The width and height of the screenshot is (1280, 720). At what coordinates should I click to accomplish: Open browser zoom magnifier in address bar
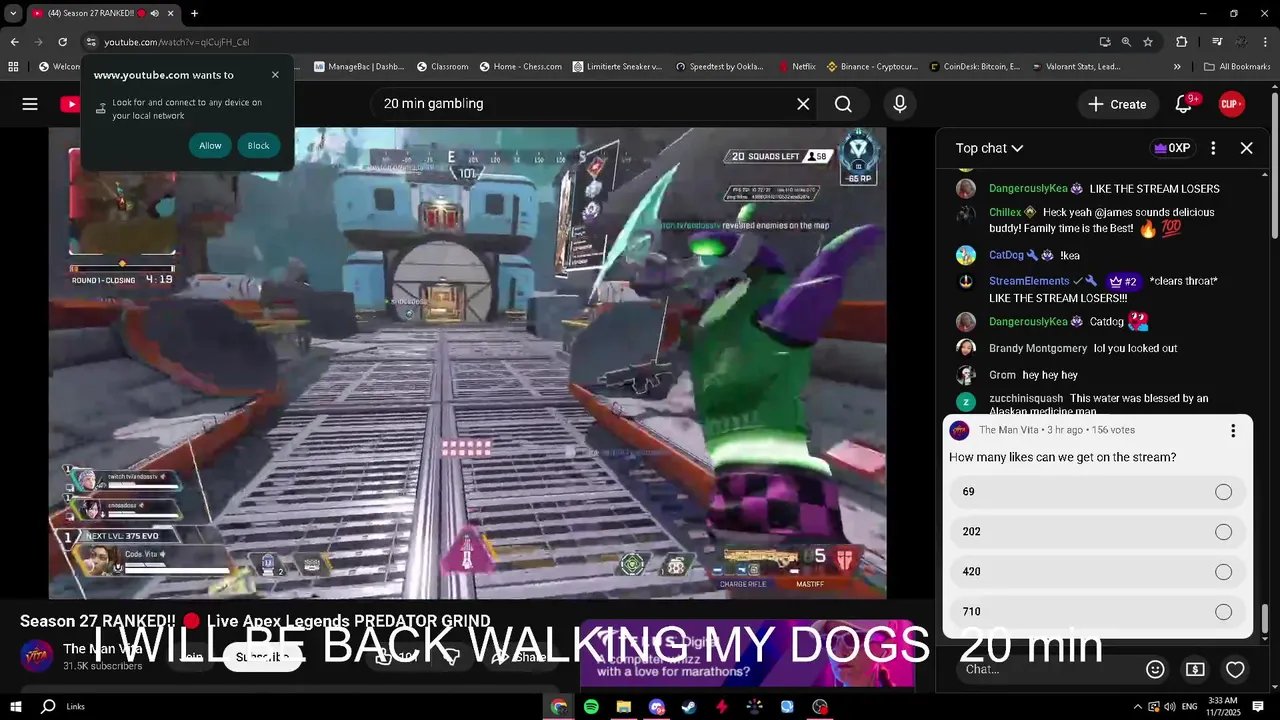[1126, 42]
